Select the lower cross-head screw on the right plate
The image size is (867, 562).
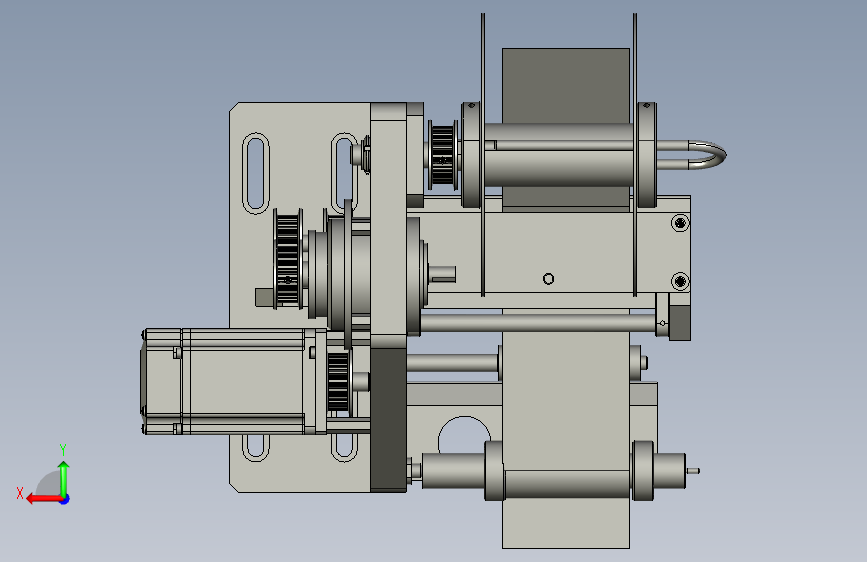pos(680,282)
